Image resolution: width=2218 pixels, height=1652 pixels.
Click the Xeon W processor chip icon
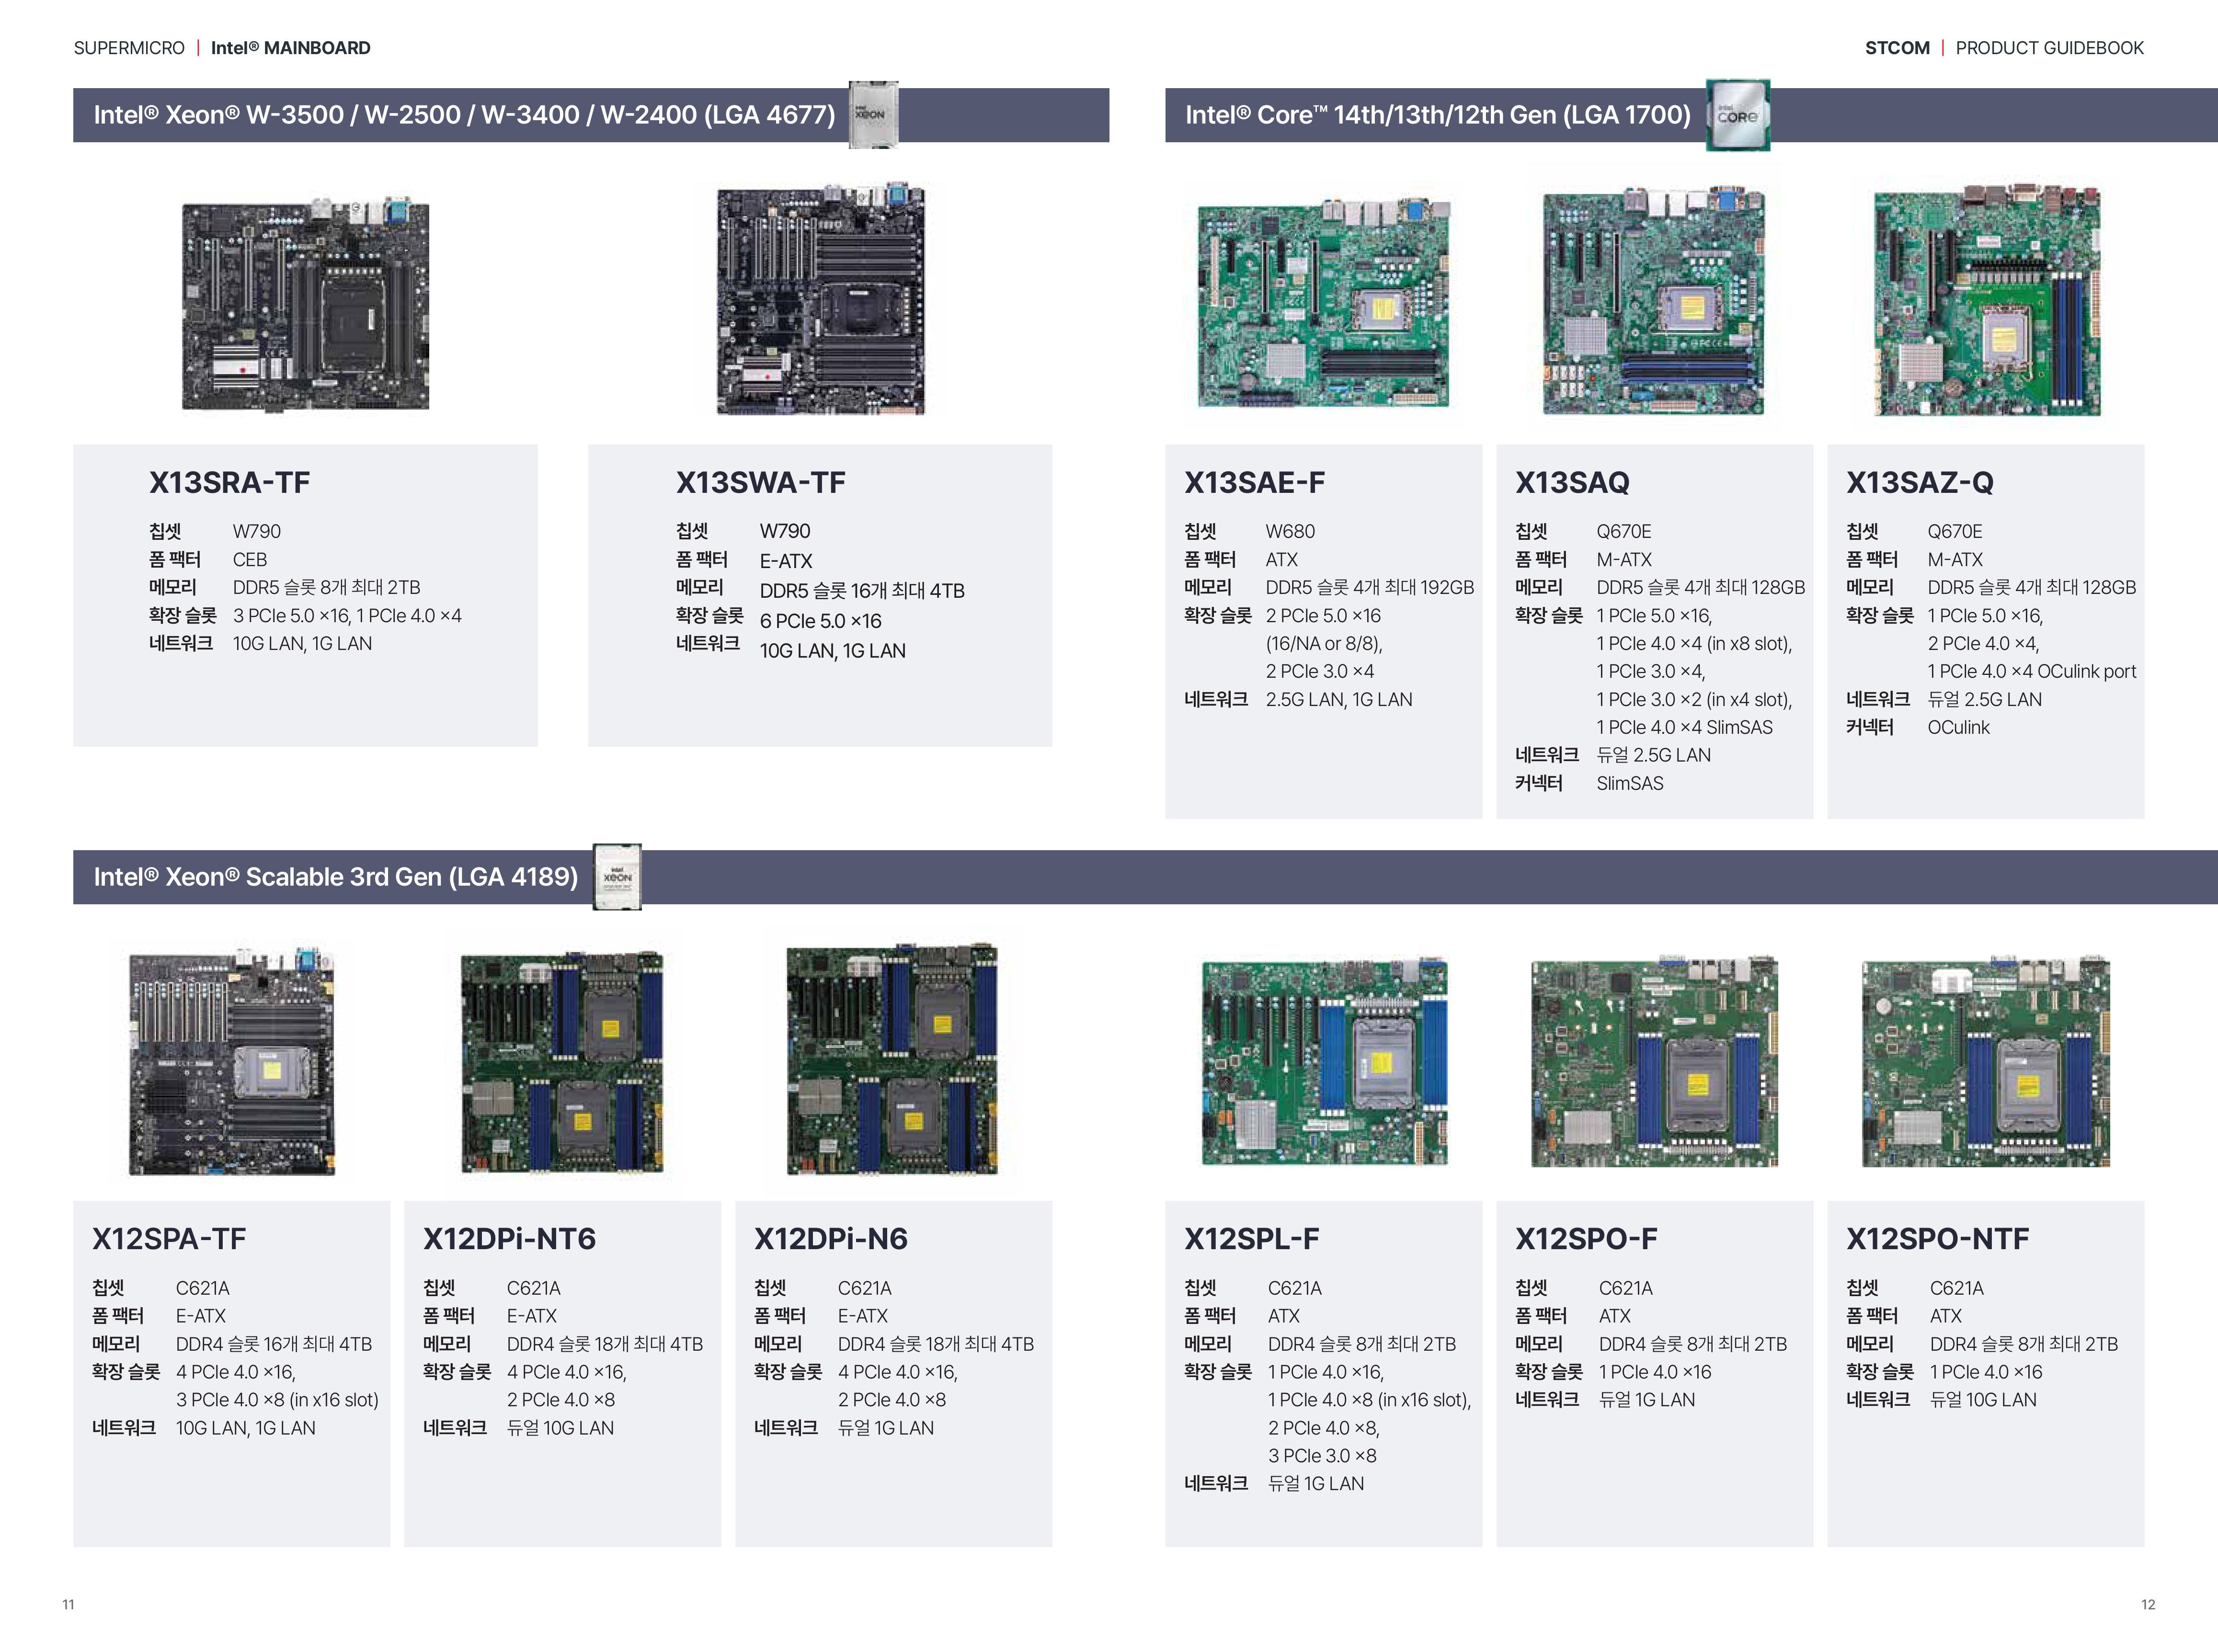coord(873,115)
